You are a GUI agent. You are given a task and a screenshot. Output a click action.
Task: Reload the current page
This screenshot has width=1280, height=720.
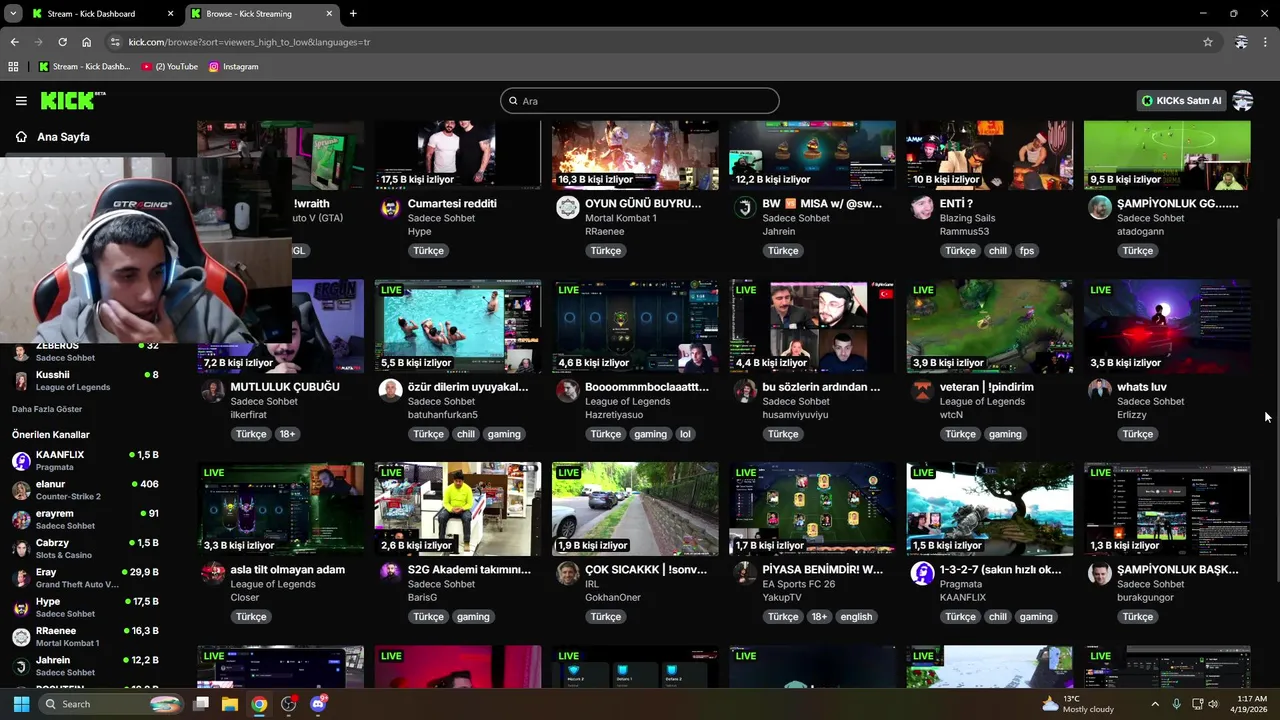coord(62,42)
